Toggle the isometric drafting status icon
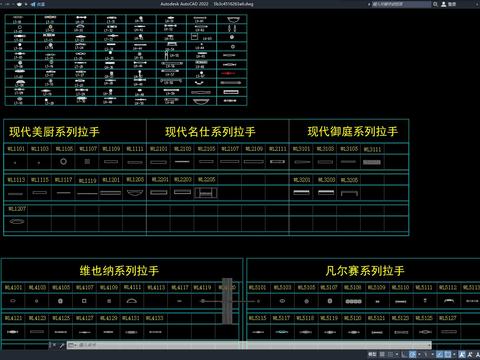The width and height of the screenshot is (480, 360). click(425, 354)
